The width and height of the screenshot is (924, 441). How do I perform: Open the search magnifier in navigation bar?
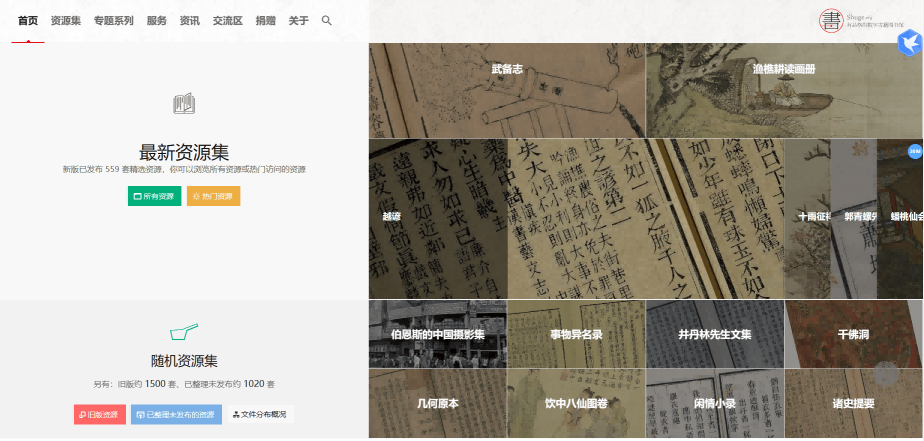point(327,20)
